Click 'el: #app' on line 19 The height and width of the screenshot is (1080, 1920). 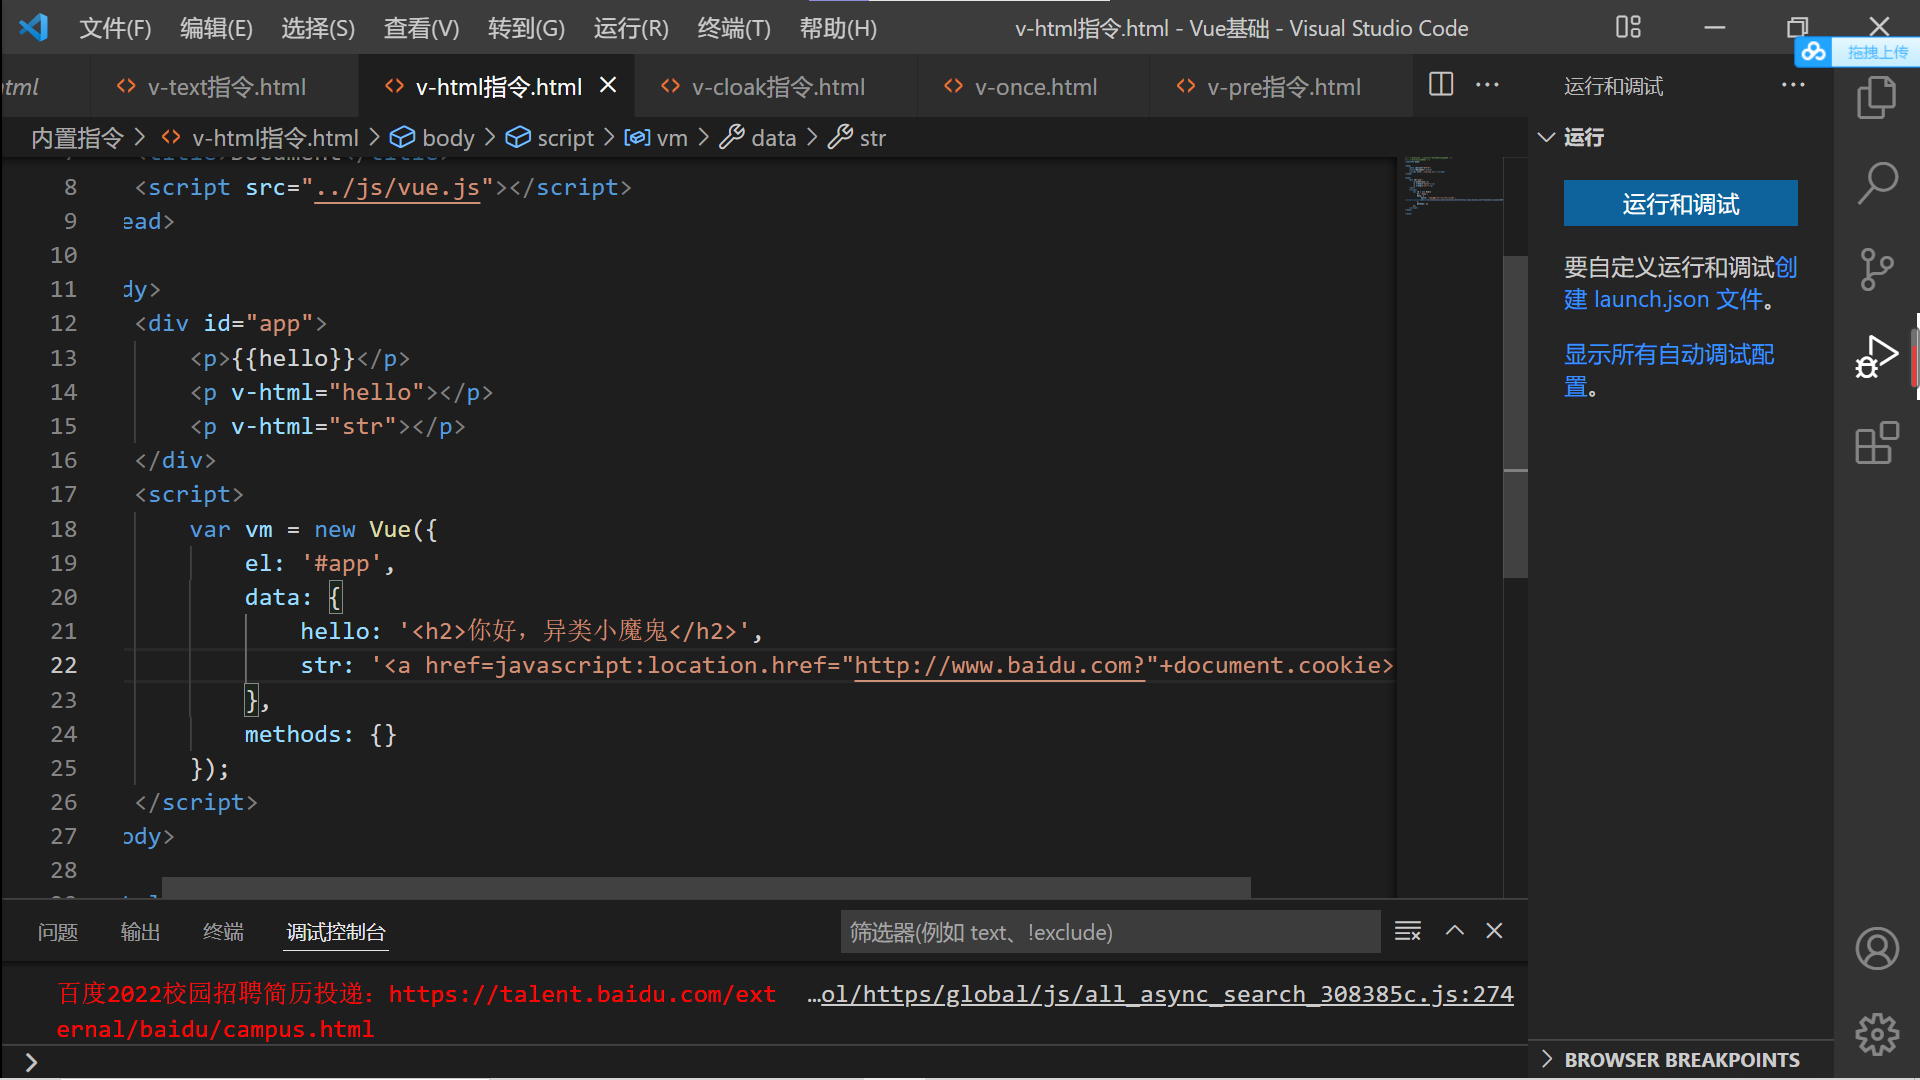[x=320, y=564]
